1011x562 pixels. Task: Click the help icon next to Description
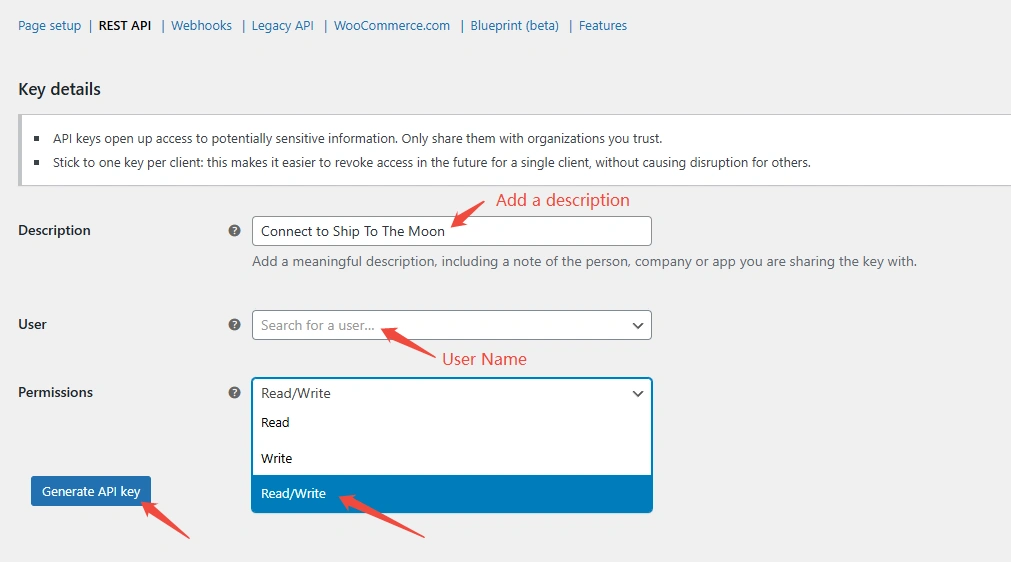point(235,231)
